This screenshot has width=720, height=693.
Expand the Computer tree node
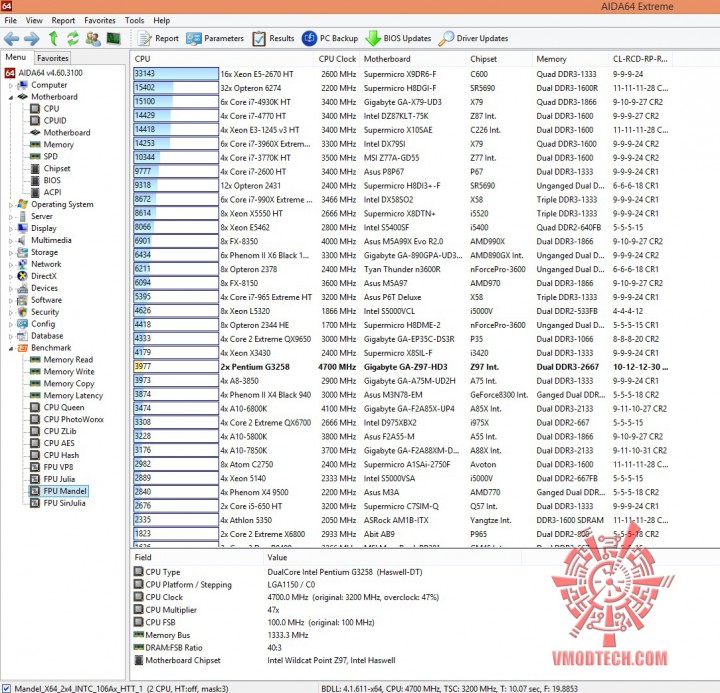tap(11, 85)
